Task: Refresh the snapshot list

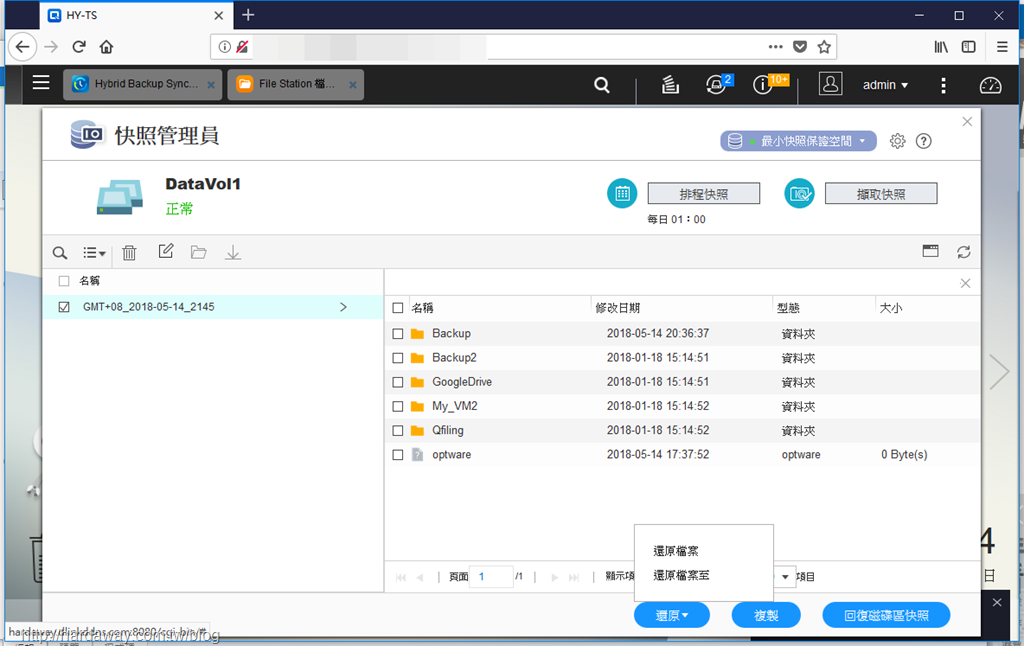Action: pos(963,252)
